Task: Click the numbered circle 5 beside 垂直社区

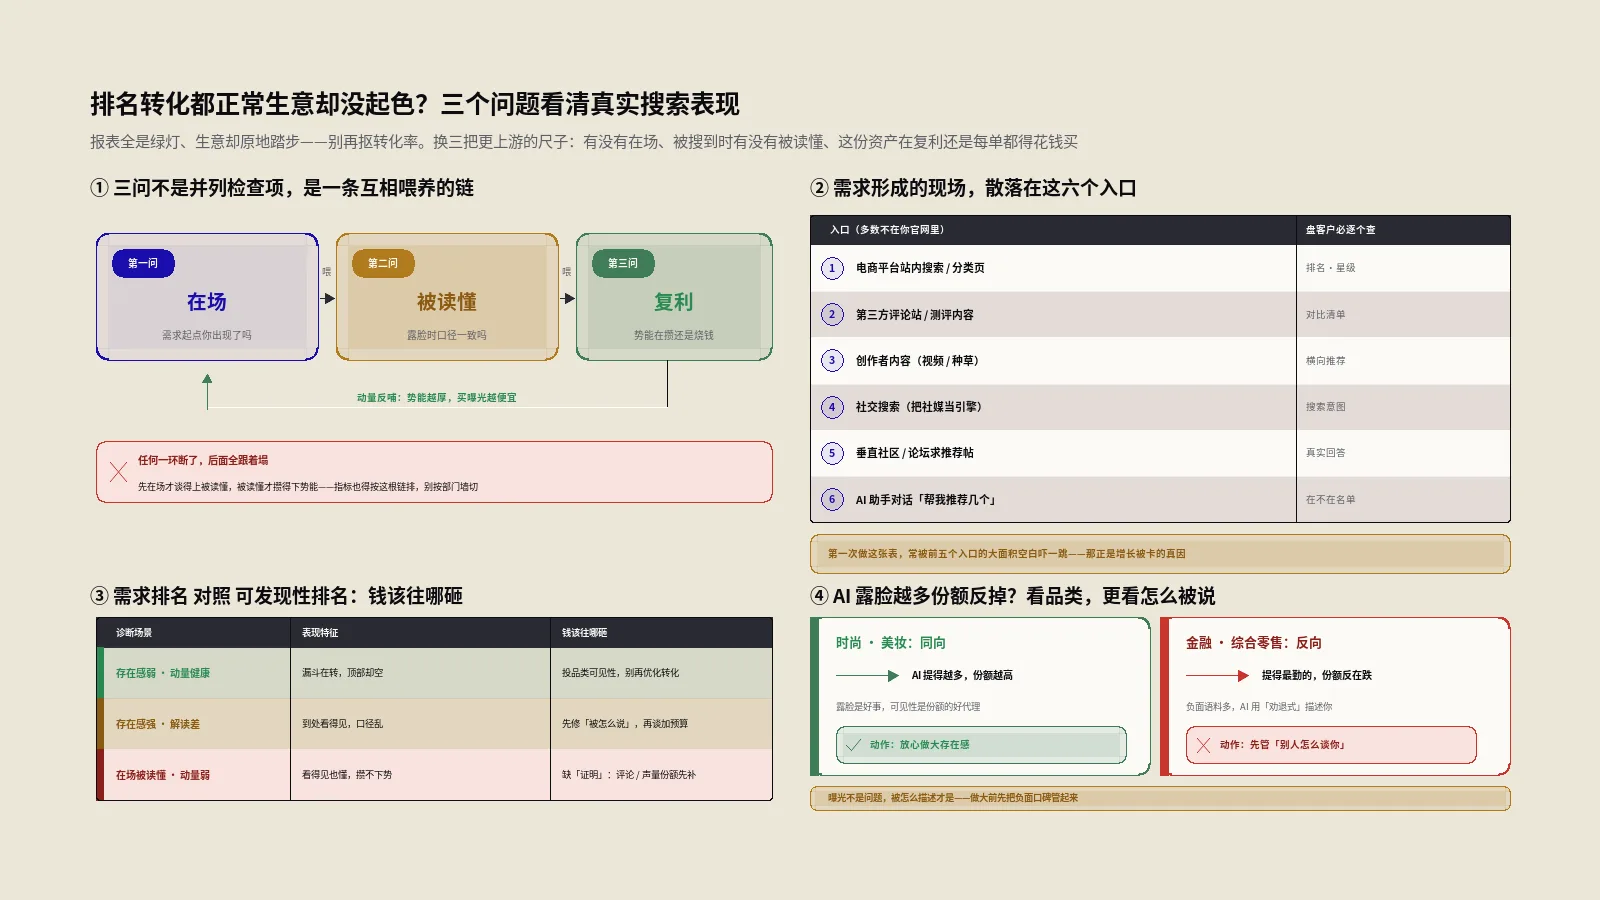Action: (x=832, y=453)
